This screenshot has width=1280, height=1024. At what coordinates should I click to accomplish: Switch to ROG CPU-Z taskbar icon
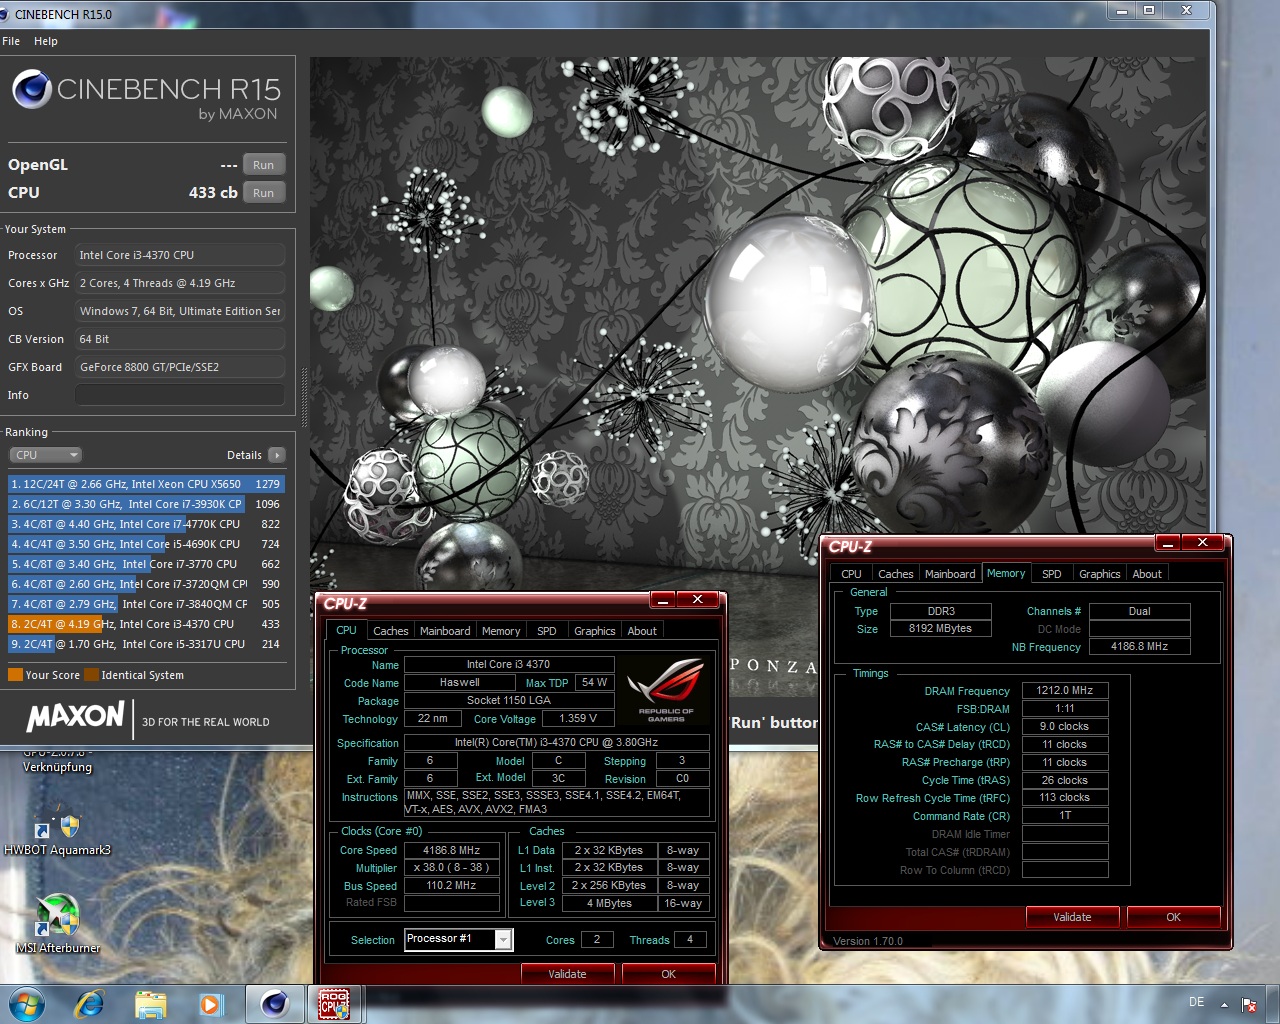334,1003
